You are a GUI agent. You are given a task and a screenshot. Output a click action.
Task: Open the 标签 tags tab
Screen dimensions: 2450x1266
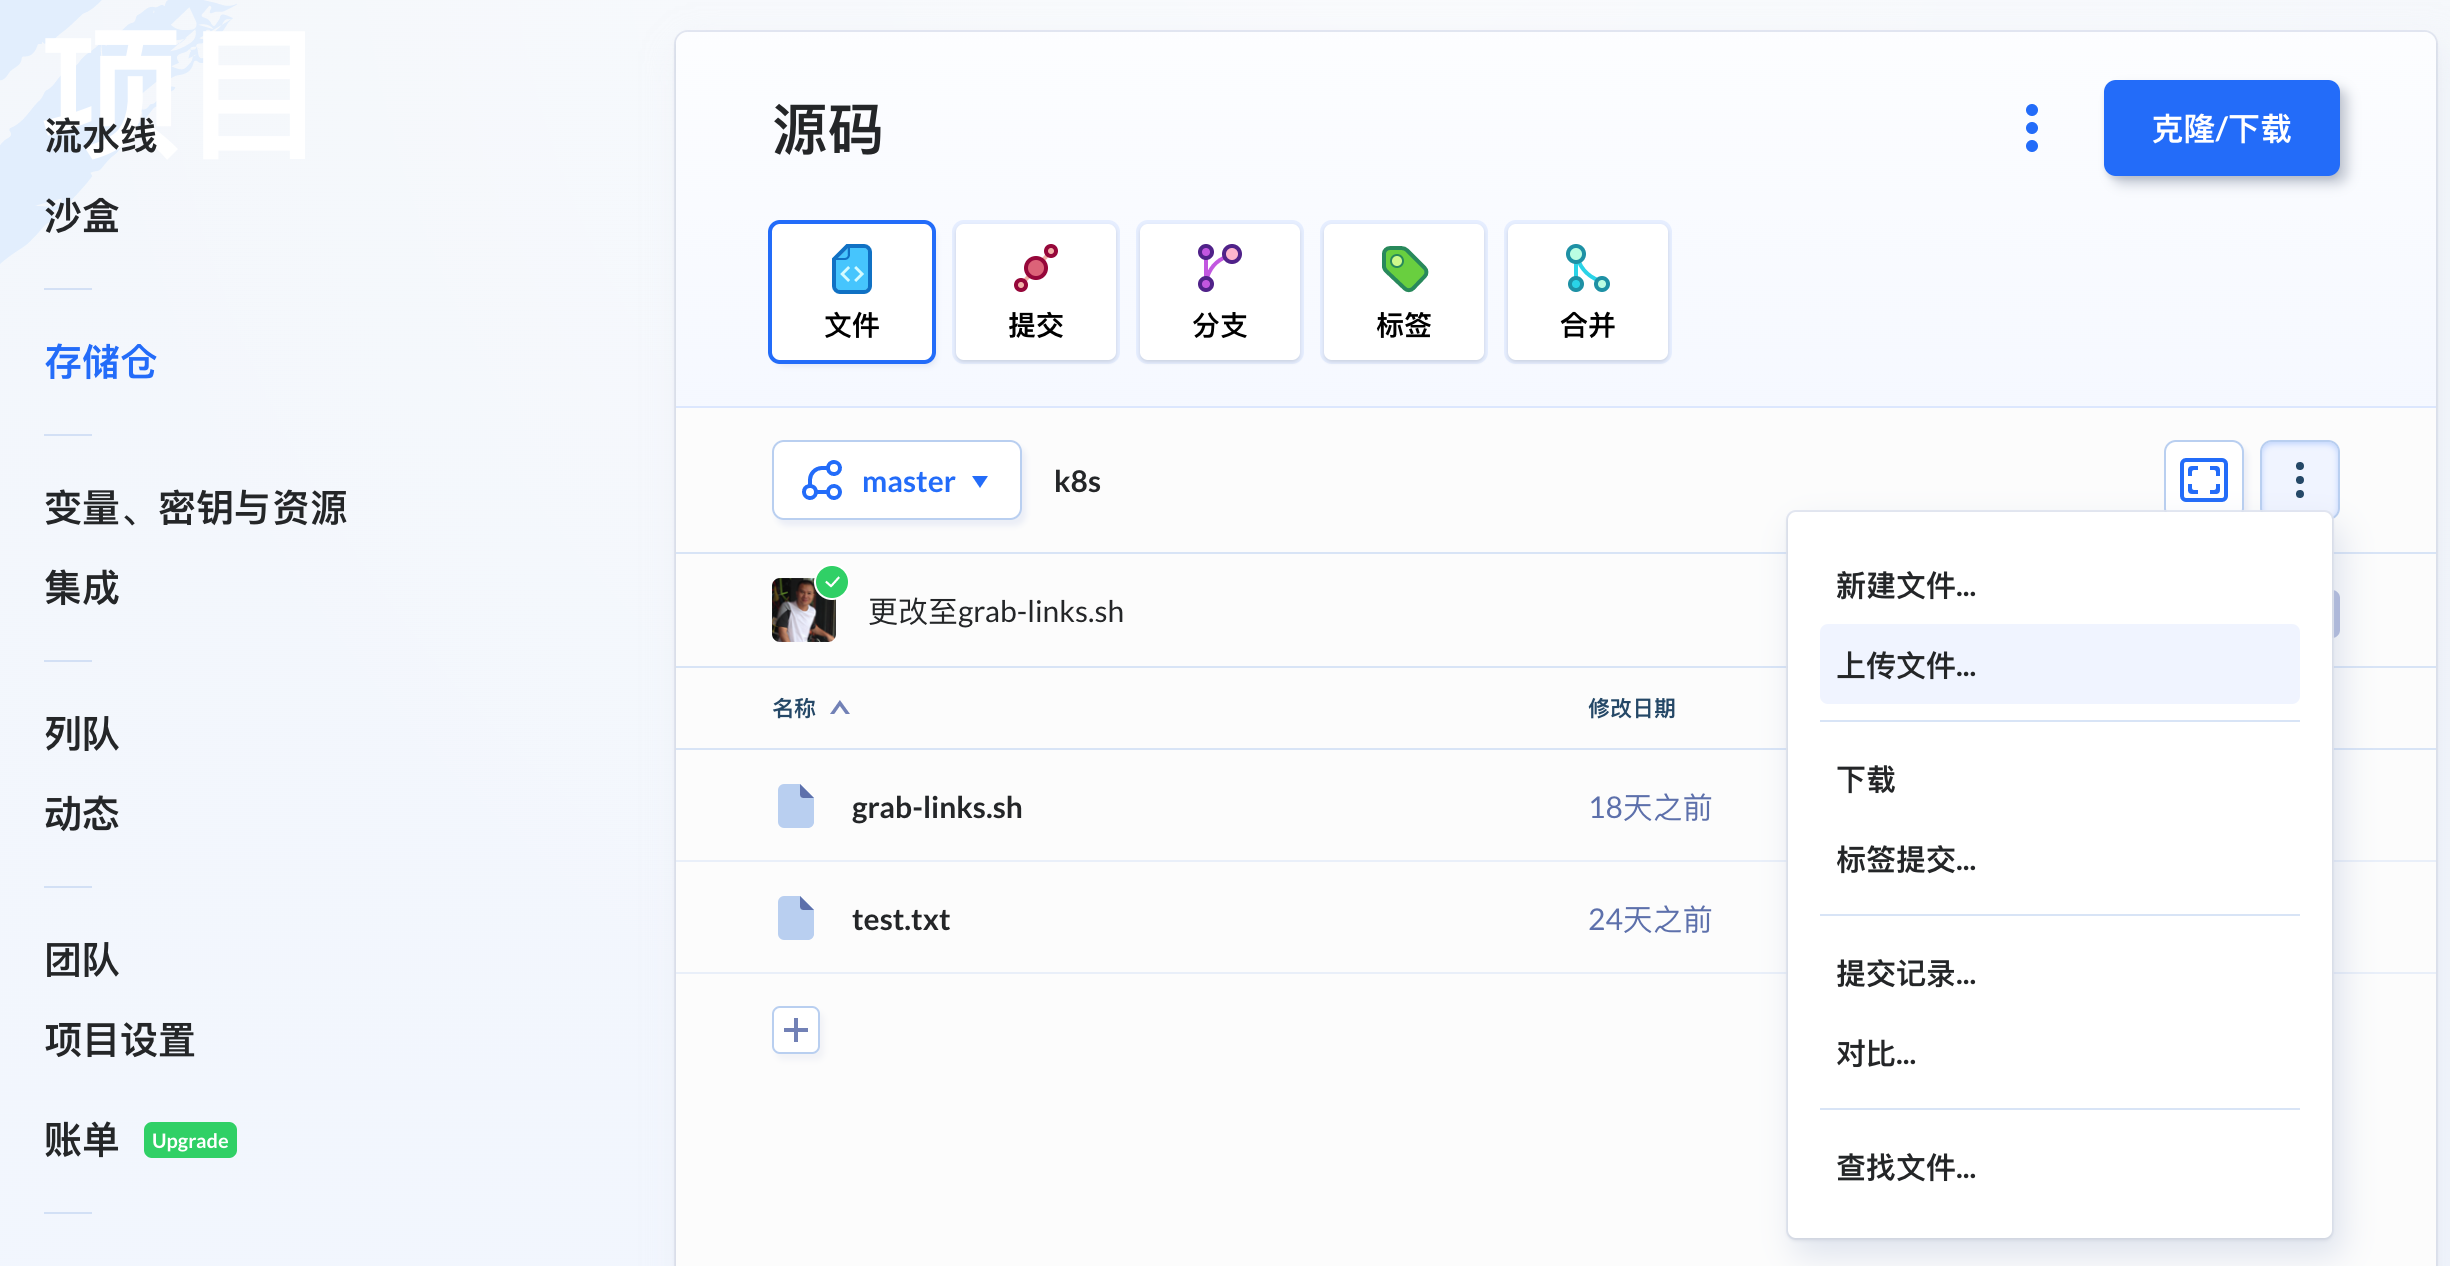(1403, 292)
